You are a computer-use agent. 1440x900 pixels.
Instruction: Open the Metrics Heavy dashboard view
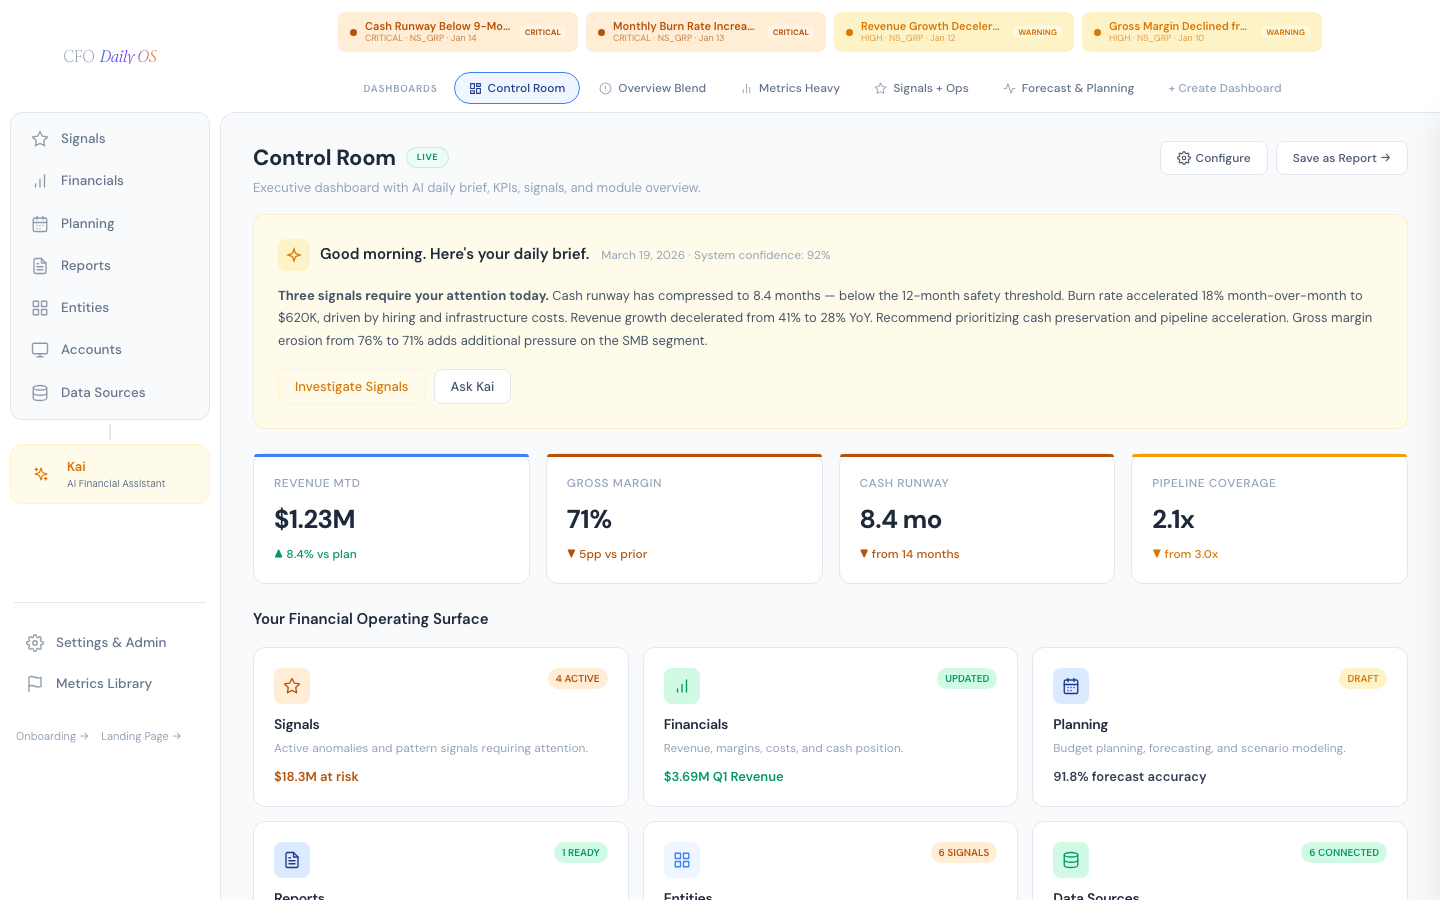pyautogui.click(x=790, y=88)
